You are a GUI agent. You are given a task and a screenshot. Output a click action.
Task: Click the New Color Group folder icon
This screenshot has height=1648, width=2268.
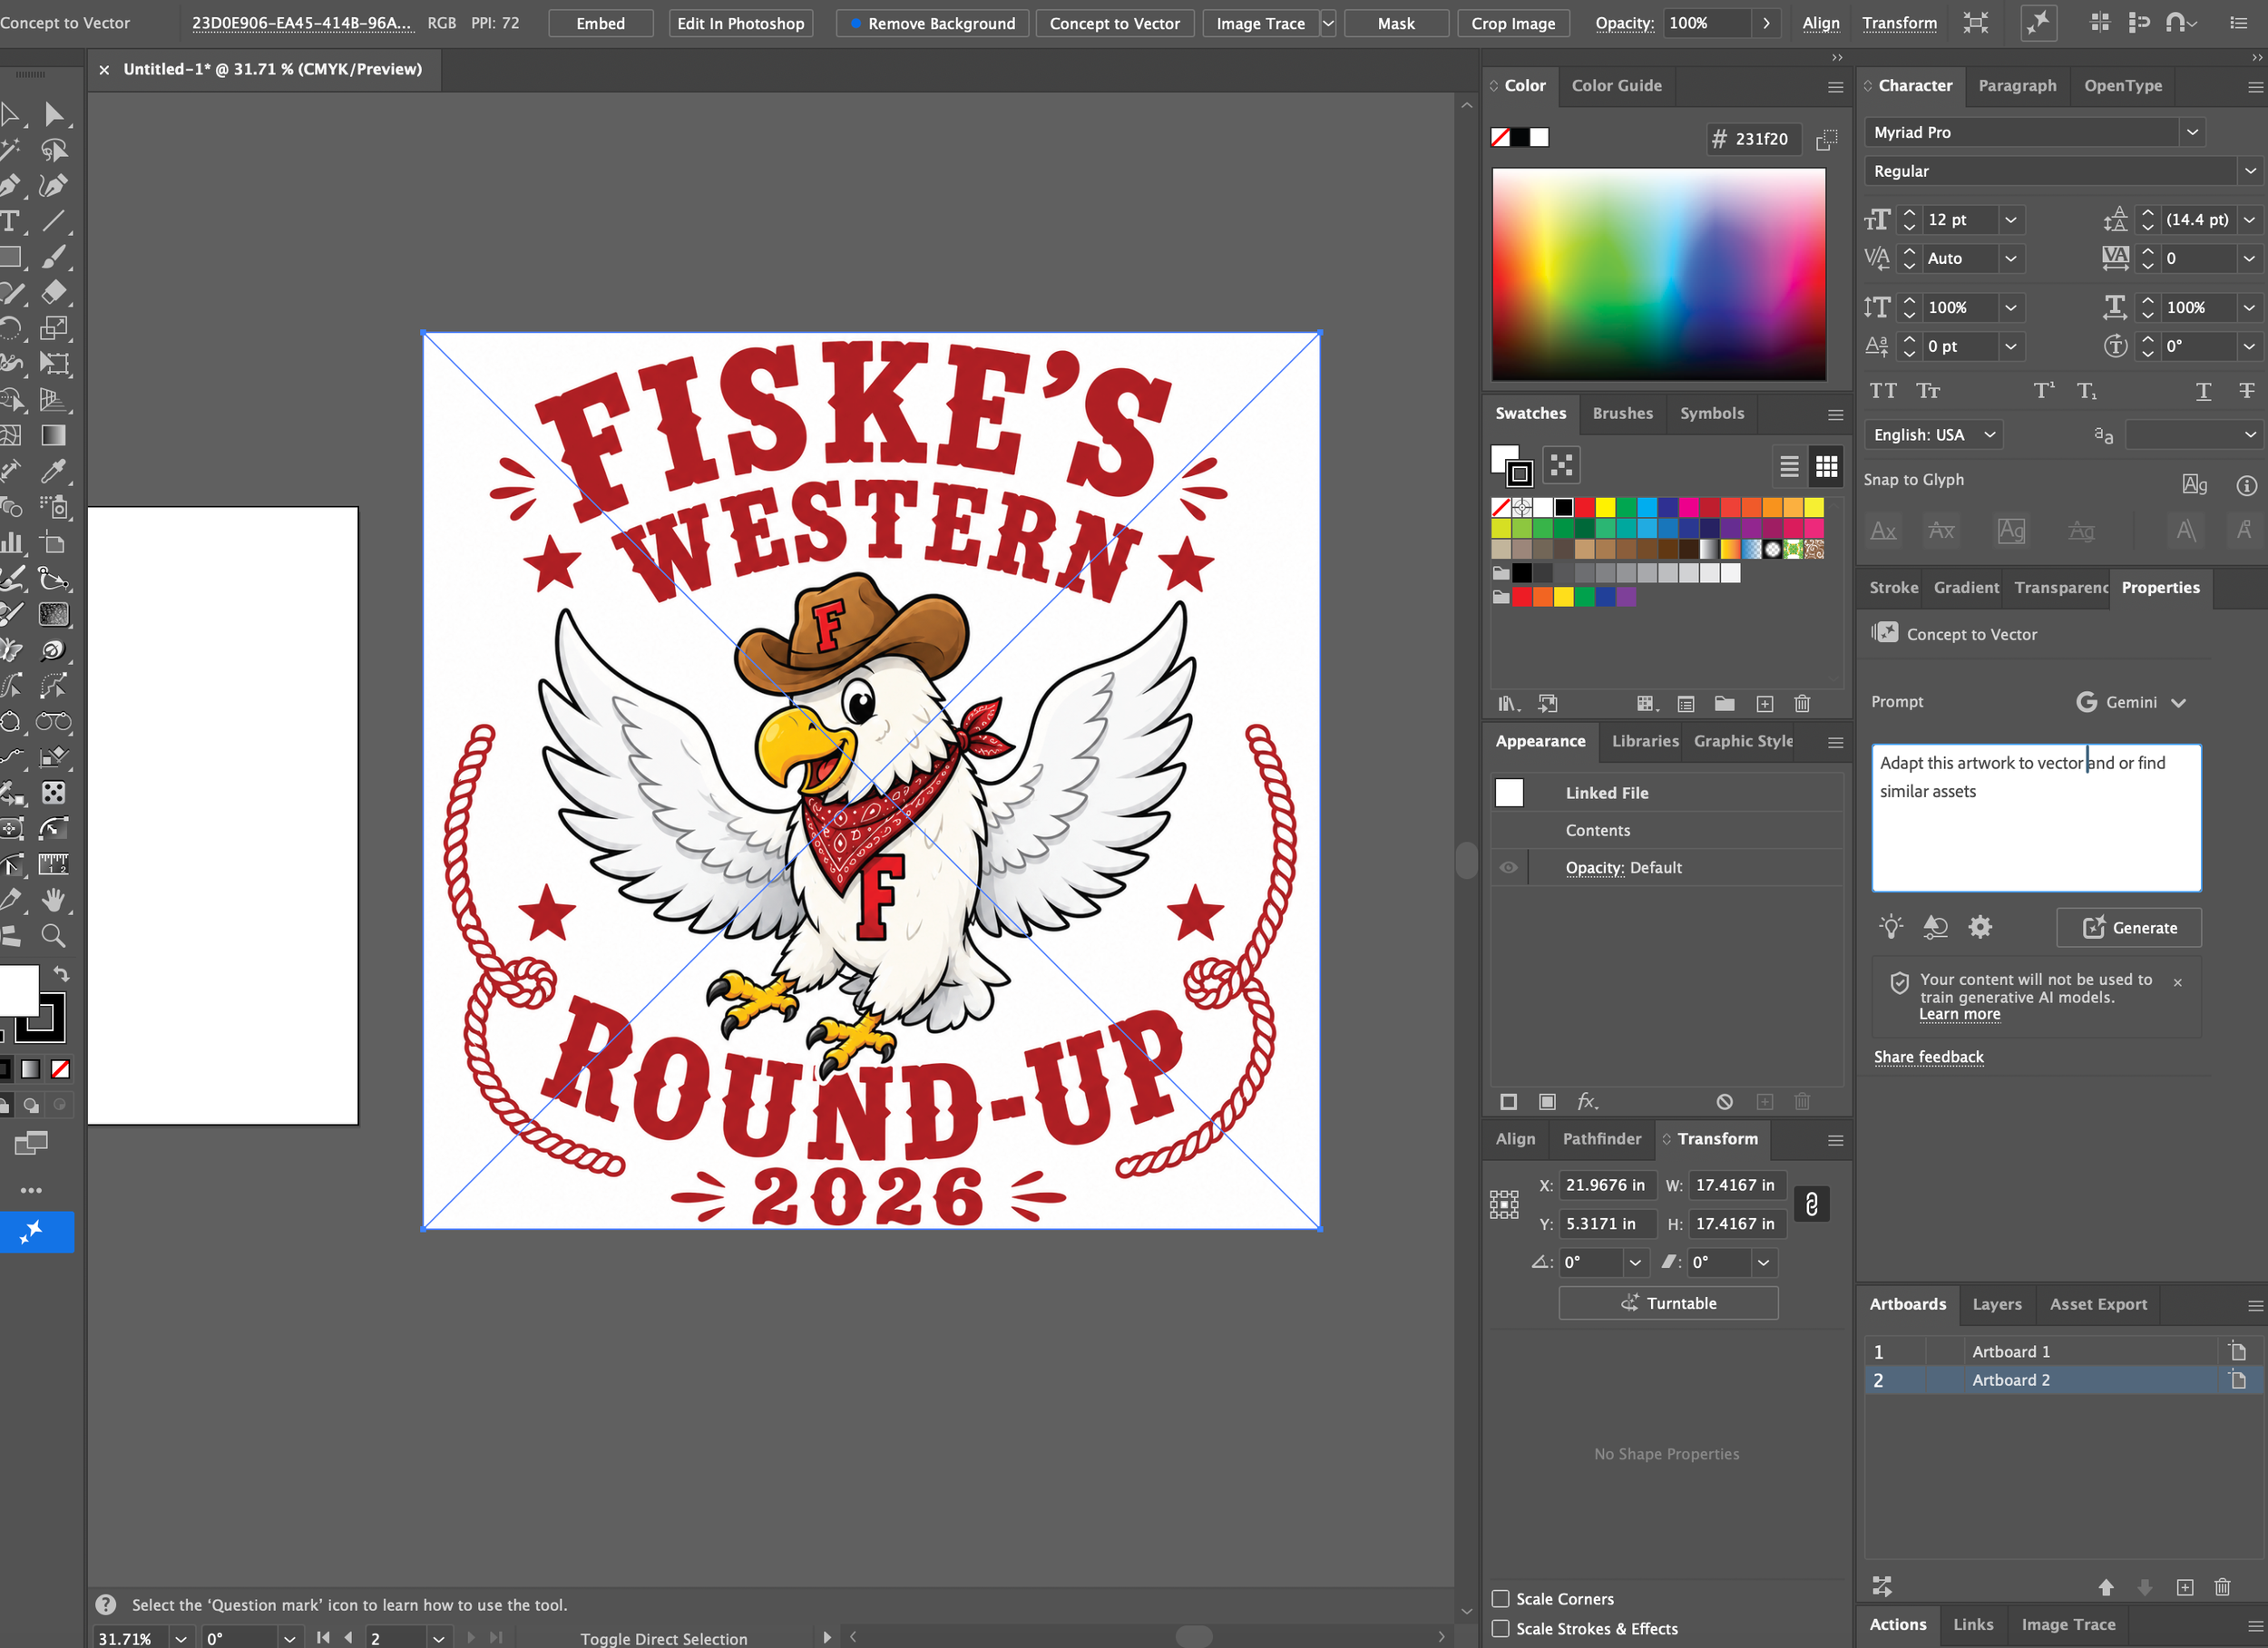pyautogui.click(x=1725, y=704)
